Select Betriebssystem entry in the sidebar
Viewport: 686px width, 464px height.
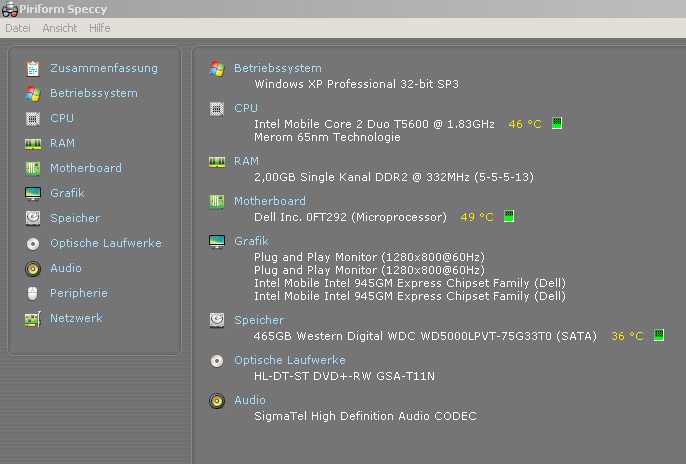pos(94,93)
